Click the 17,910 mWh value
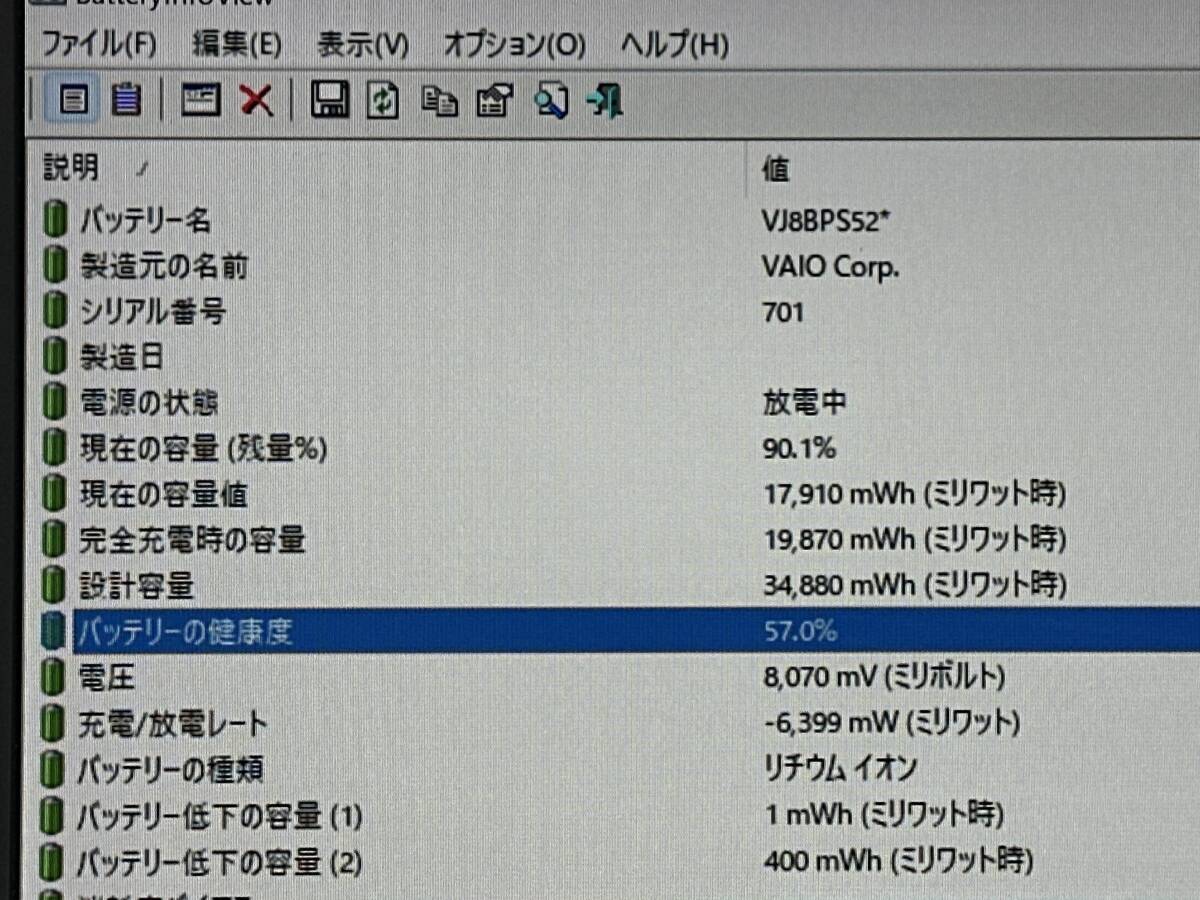This screenshot has width=1200, height=900. 913,494
